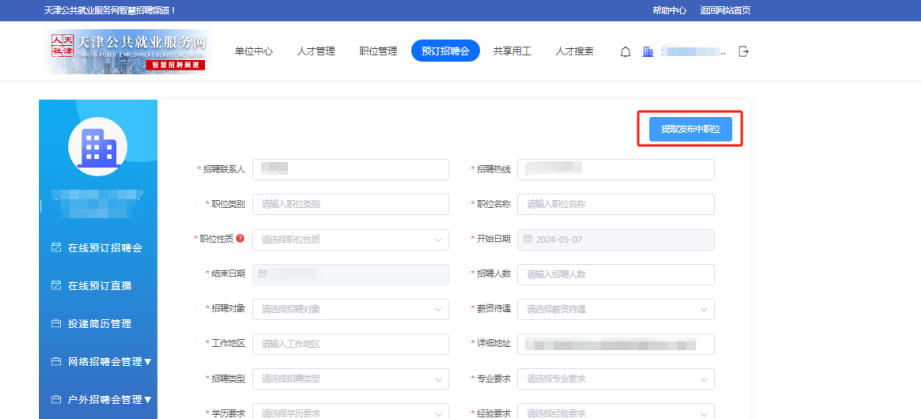
Task: Go to 职位管理 tab
Action: pos(378,51)
